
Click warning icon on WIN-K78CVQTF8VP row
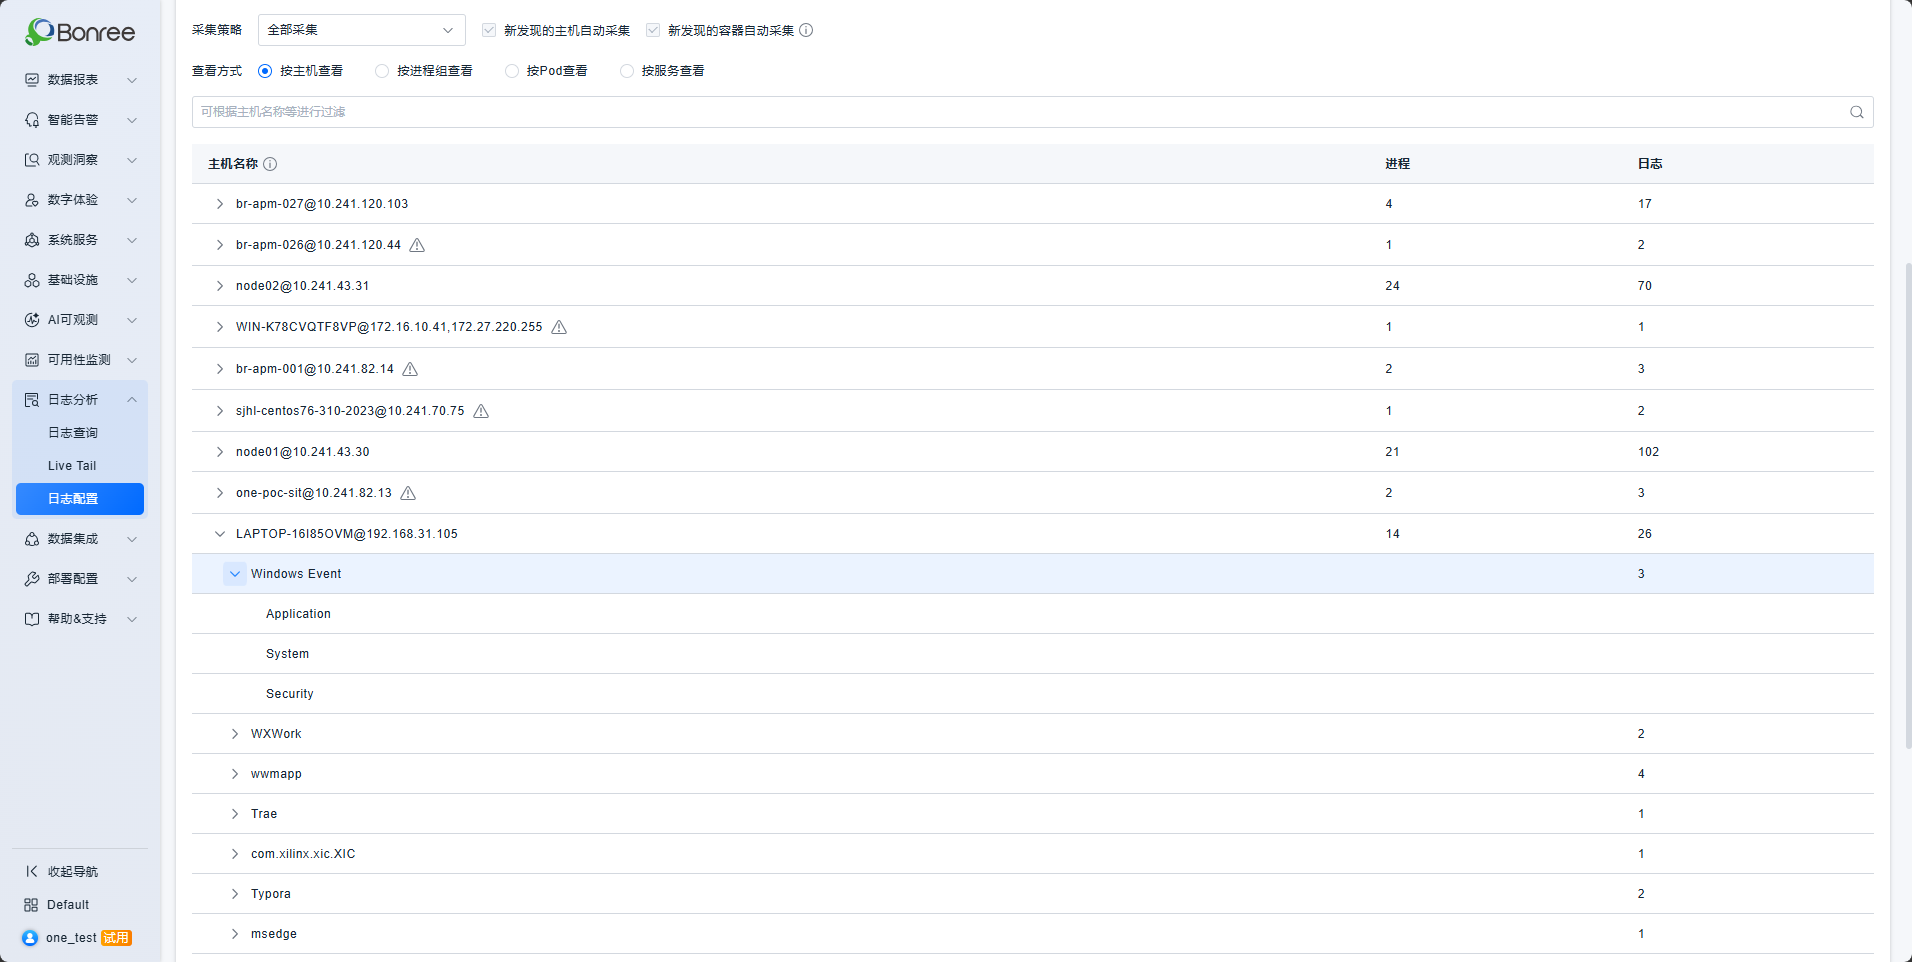point(559,327)
